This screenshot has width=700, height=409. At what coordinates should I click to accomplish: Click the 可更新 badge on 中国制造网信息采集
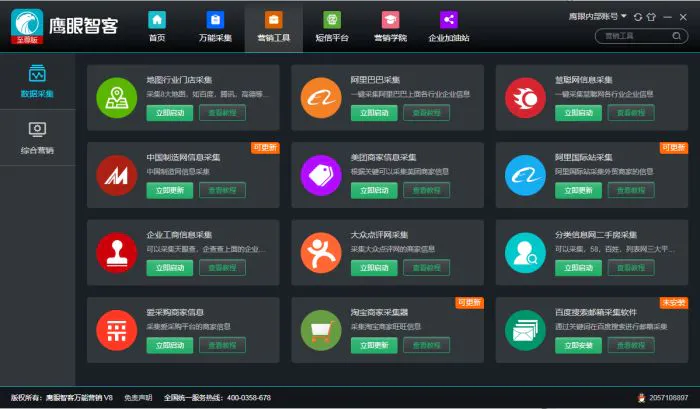click(x=265, y=148)
